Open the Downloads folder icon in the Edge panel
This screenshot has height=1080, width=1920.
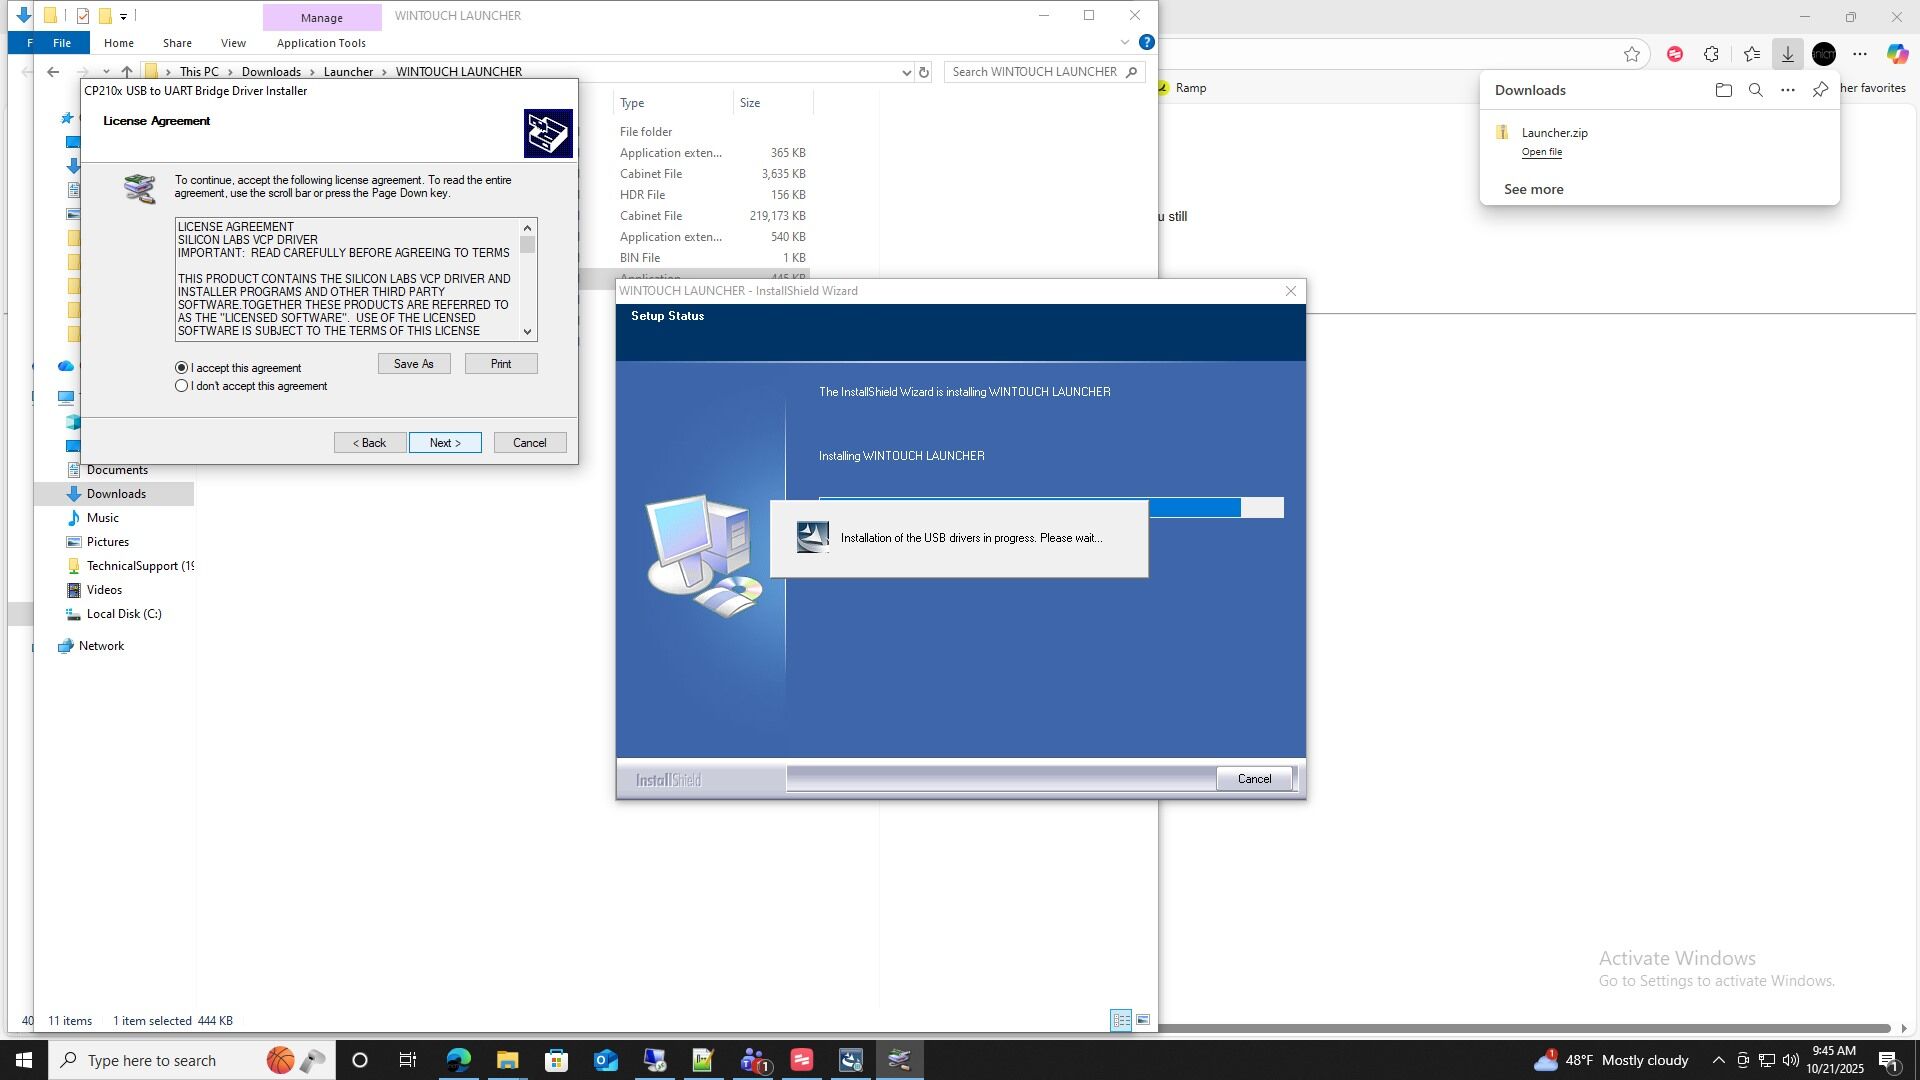pos(1723,90)
